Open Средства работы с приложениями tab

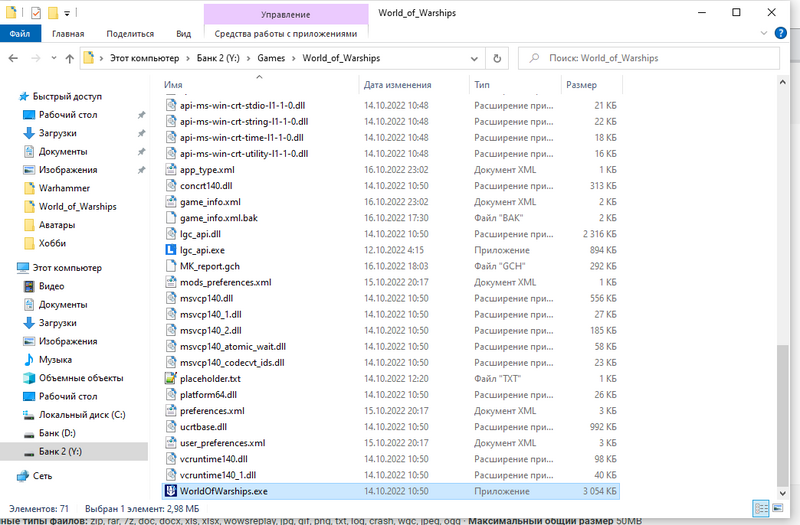tap(286, 34)
